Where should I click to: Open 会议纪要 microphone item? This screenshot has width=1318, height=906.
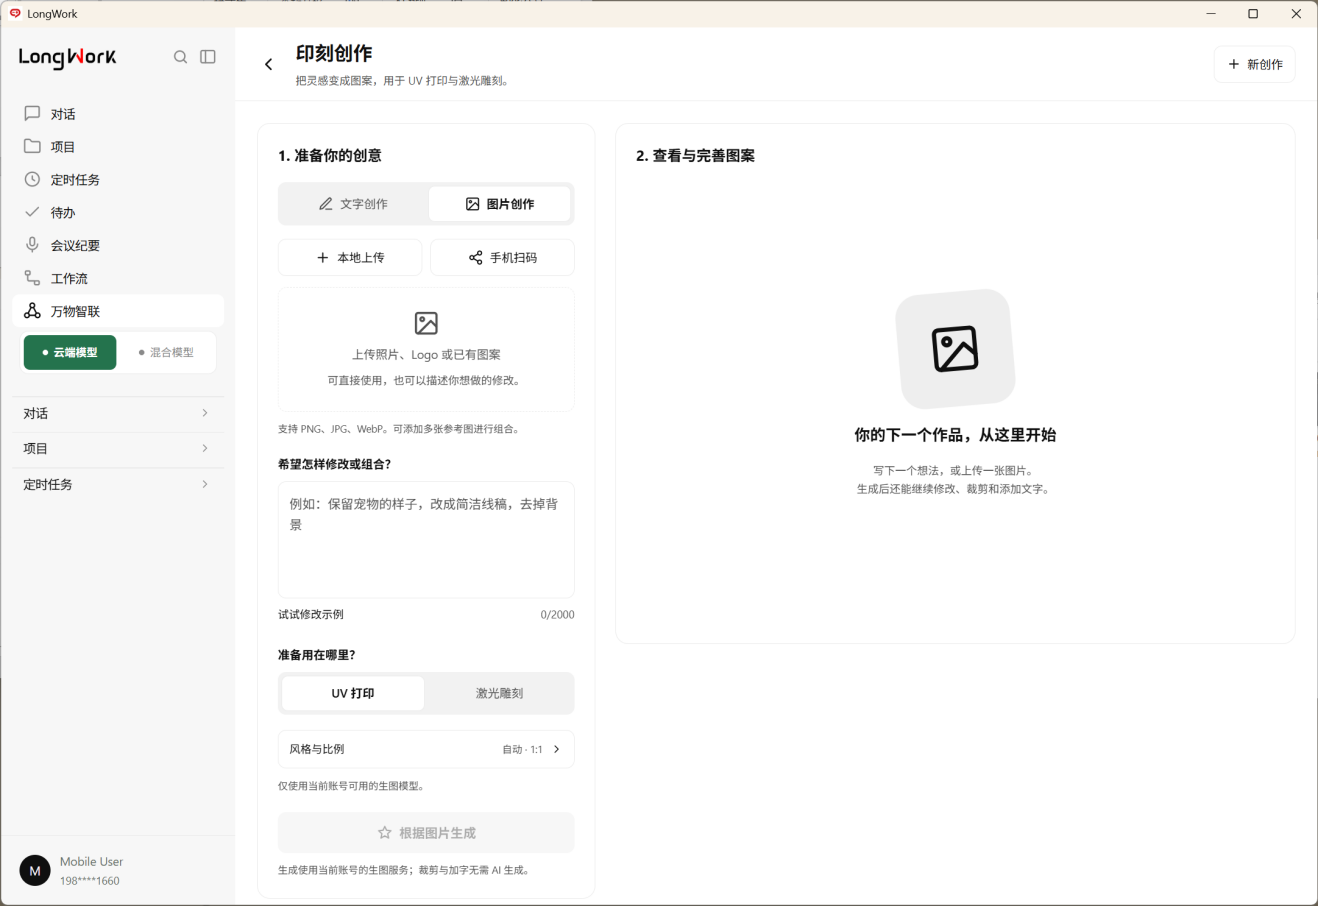(118, 246)
